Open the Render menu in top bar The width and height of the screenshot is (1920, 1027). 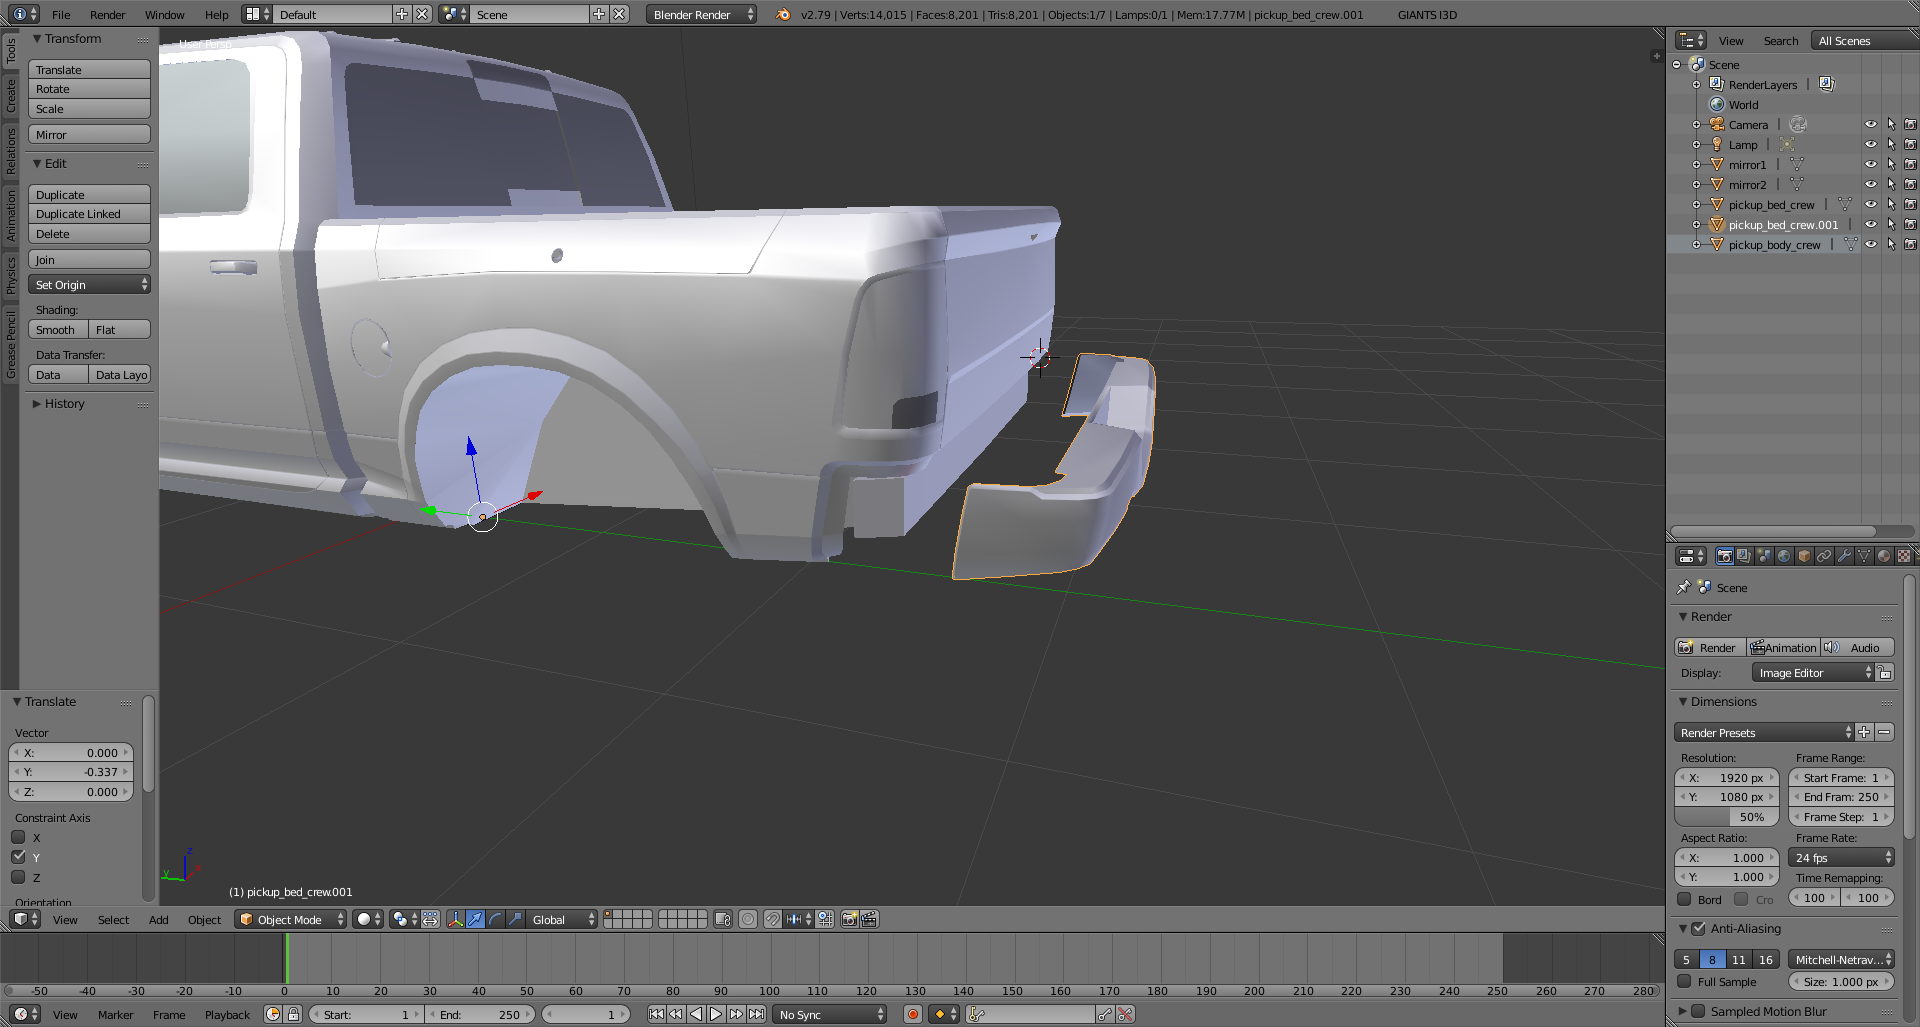[x=107, y=14]
